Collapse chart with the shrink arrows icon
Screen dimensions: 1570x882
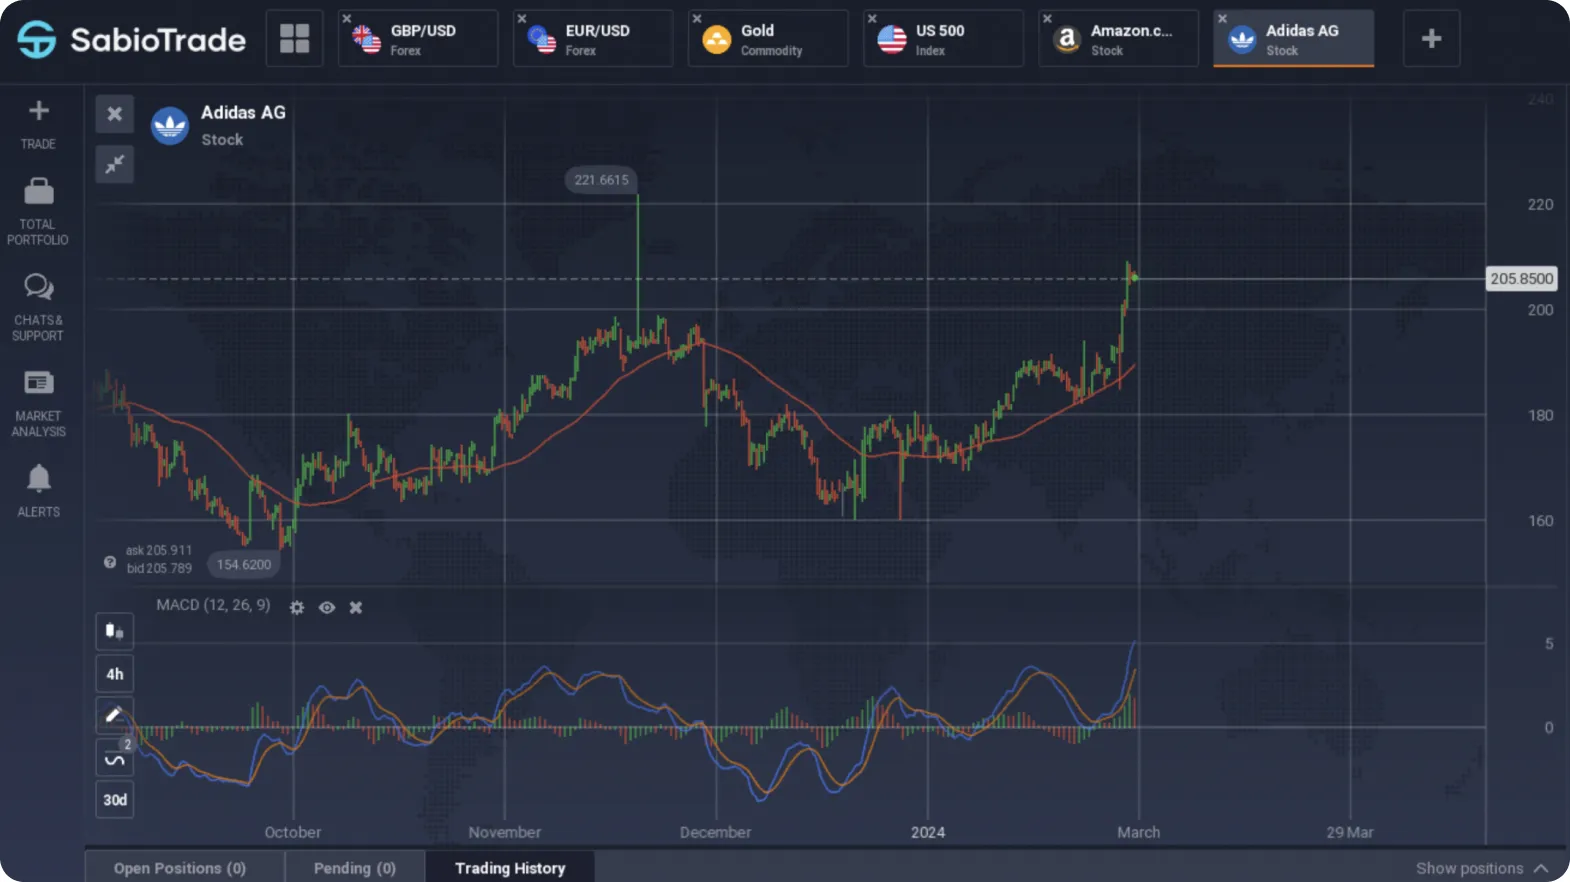115,163
